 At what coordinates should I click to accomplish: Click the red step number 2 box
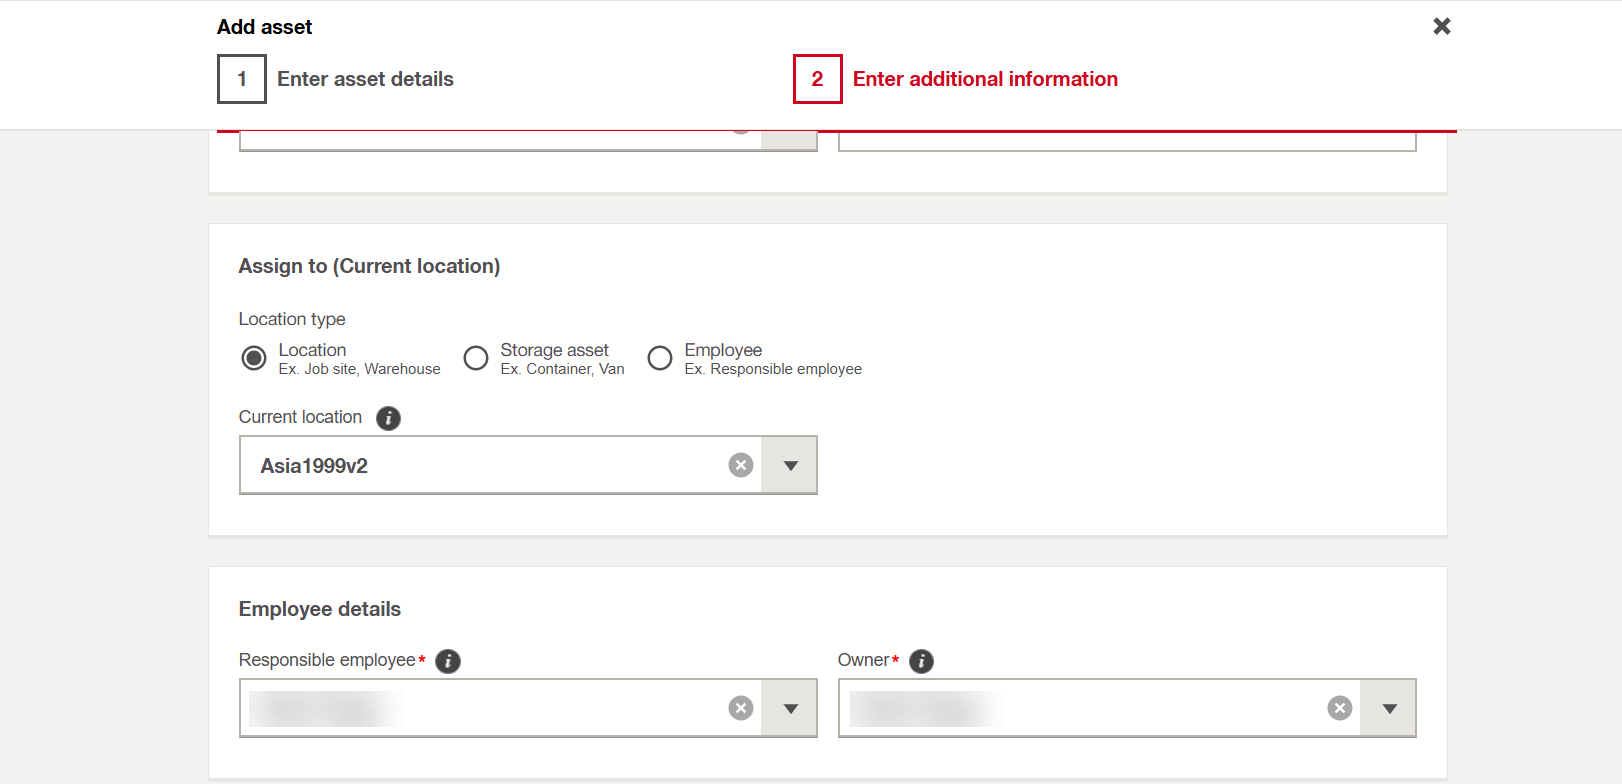817,79
